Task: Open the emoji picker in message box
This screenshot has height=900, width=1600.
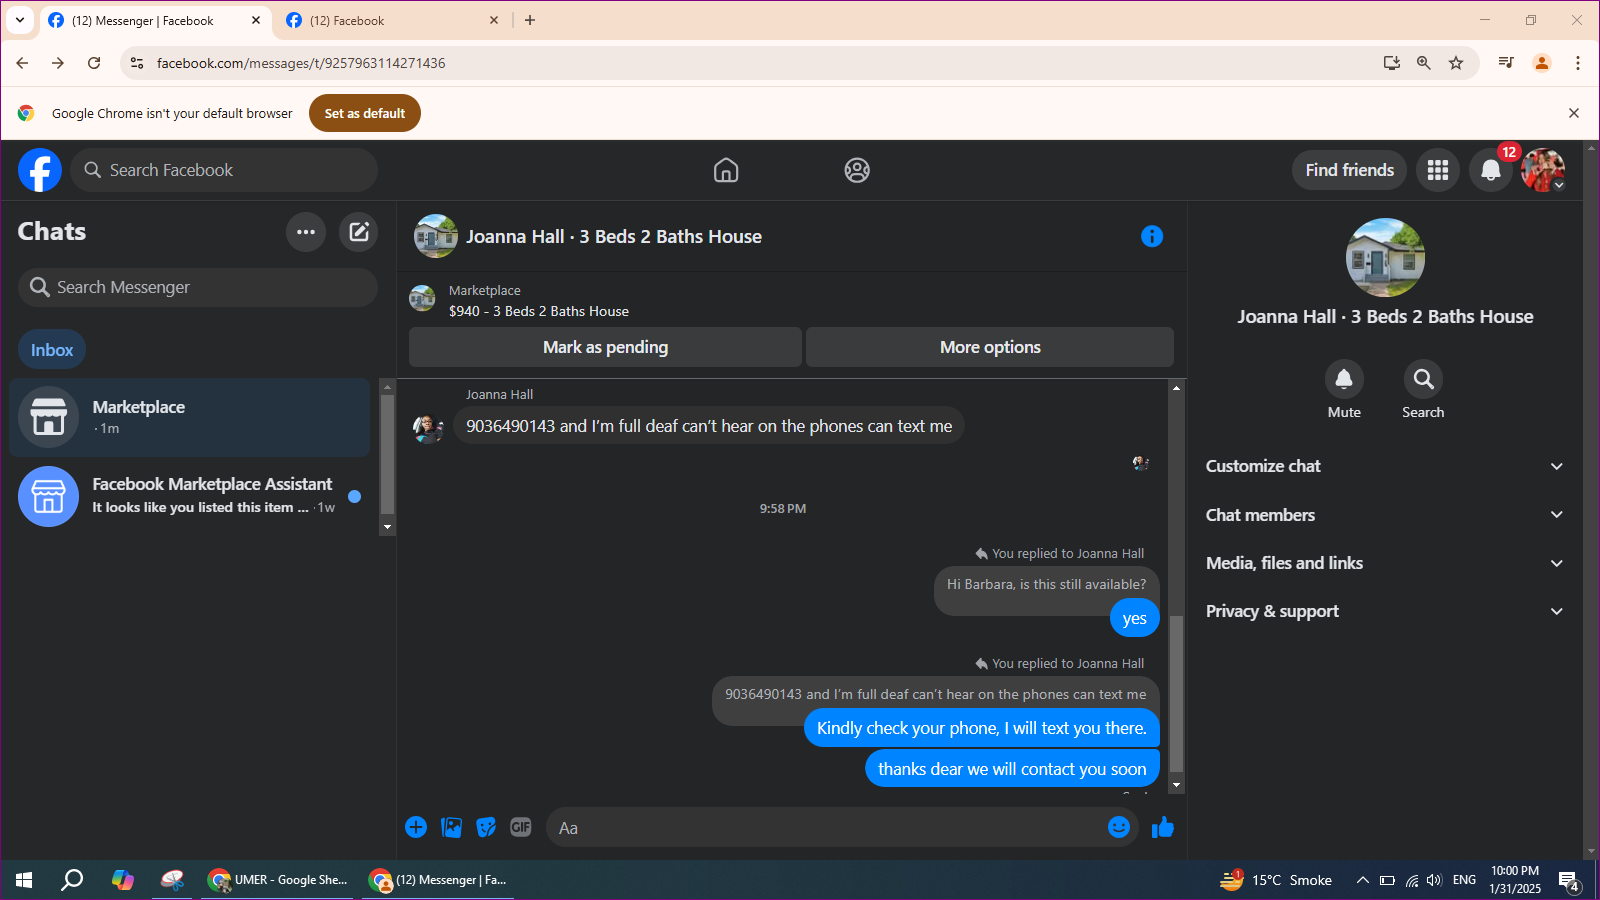Action: pos(1119,827)
